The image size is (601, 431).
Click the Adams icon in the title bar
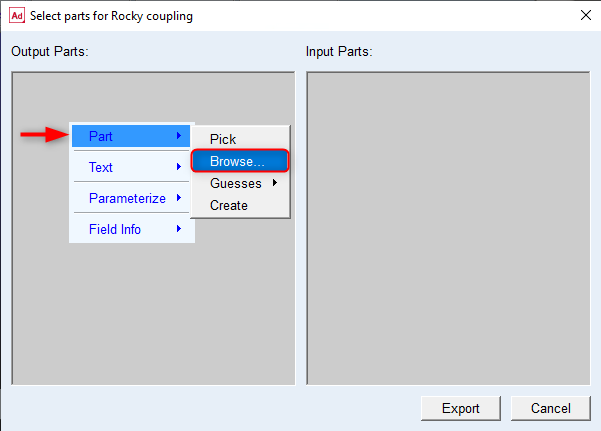pyautogui.click(x=16, y=16)
